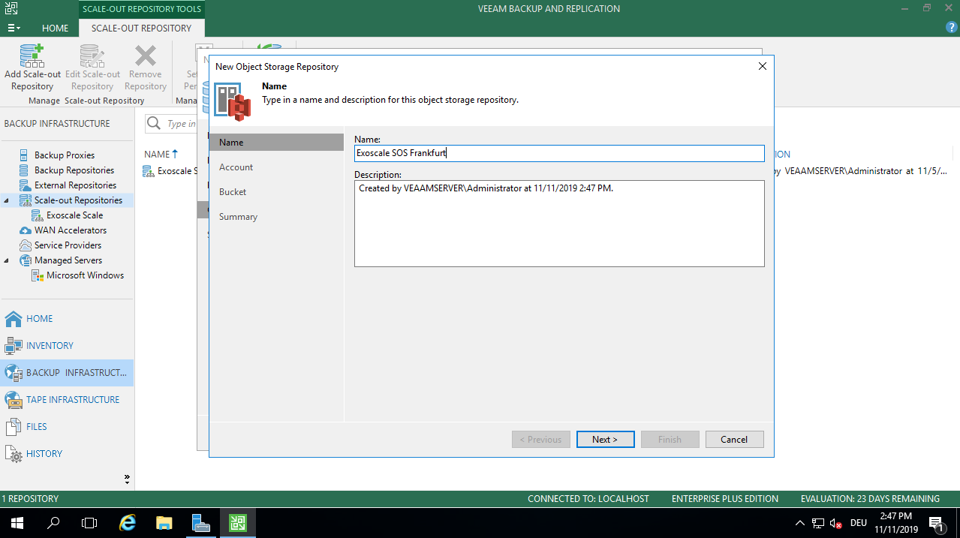Open the Inventory view icon
960x538 pixels.
point(13,346)
